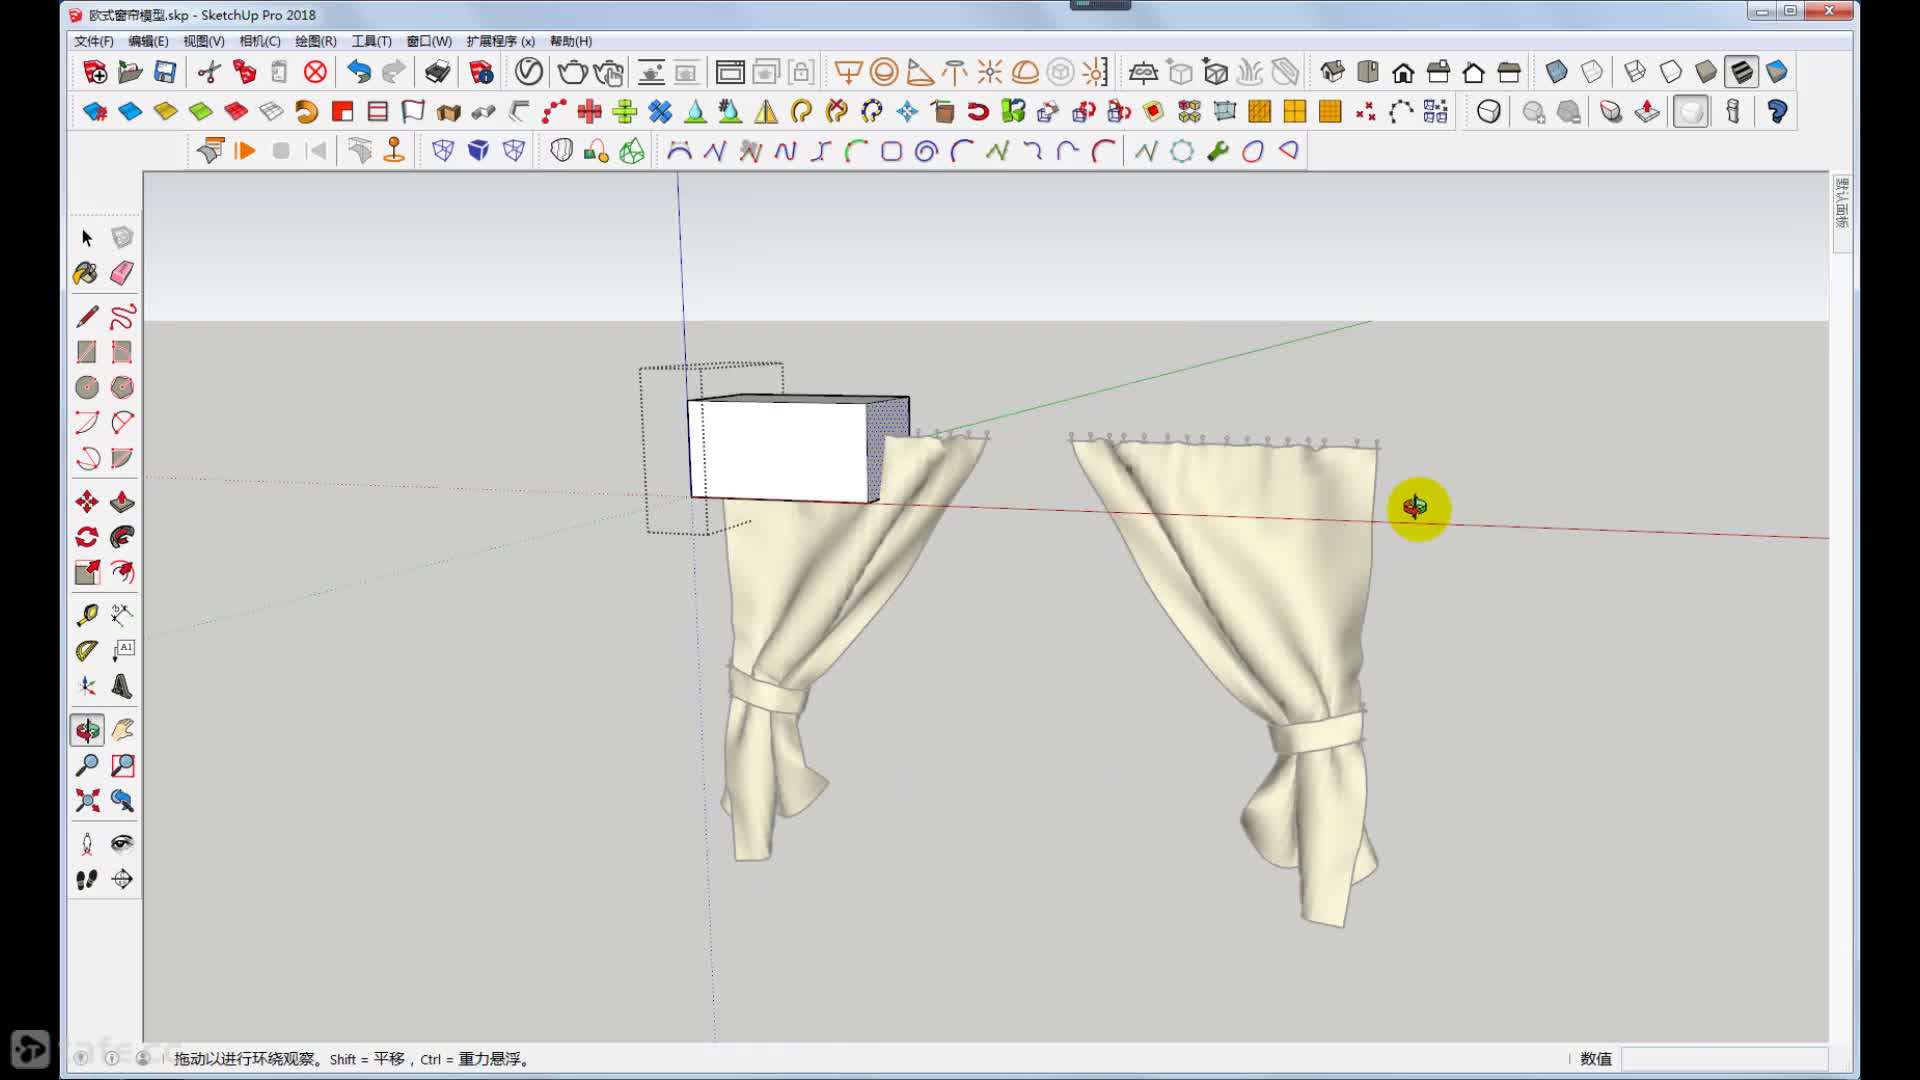Pick the Freehand drawing tool
Viewport: 1920px width, 1080px height.
coord(122,317)
